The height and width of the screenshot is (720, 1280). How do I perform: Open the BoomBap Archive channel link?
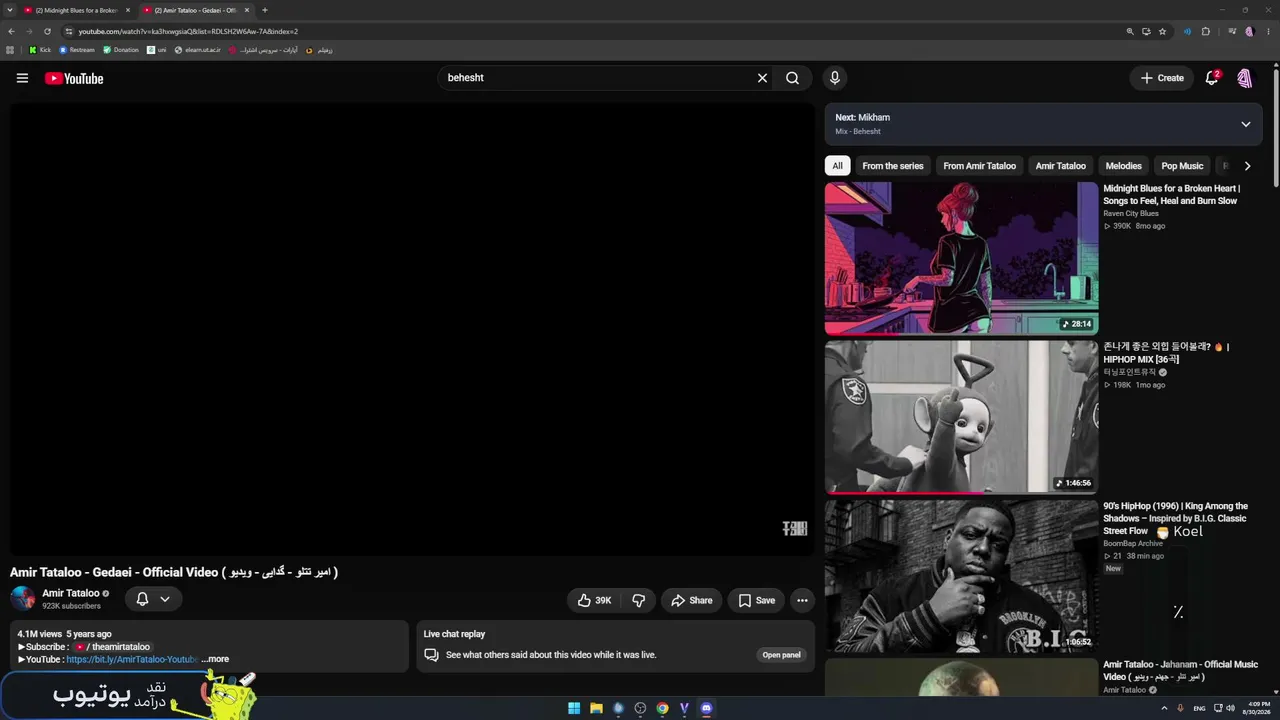[x=1133, y=544]
